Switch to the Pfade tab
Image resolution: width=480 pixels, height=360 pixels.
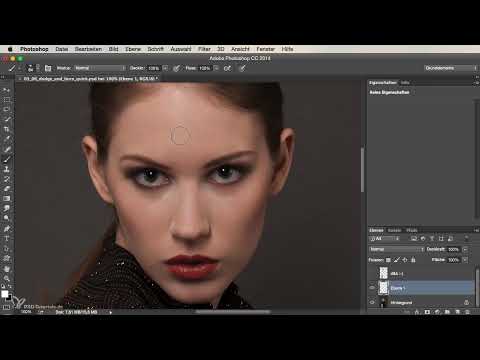pyautogui.click(x=412, y=230)
